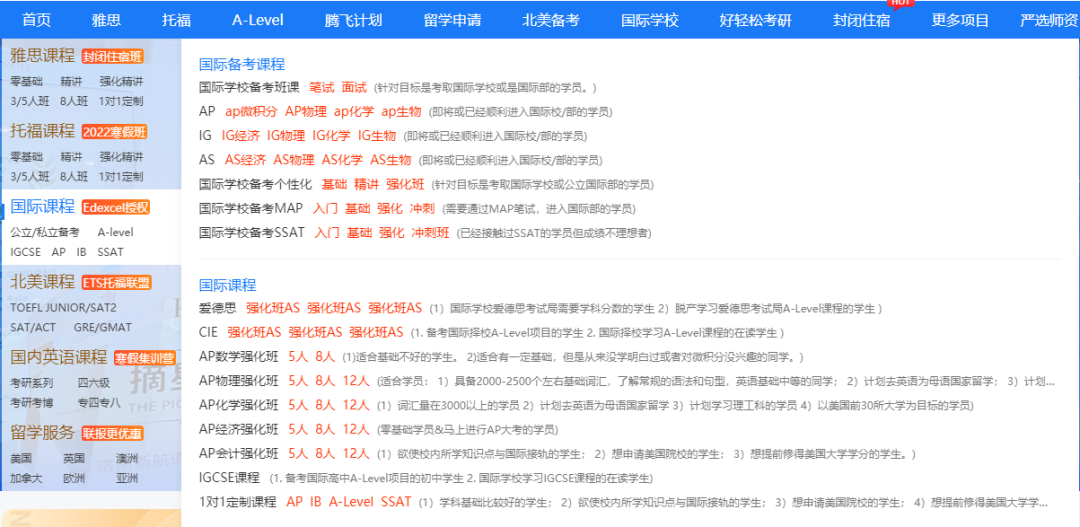Click the 2022寒假班 badge beside 托福课程

[x=114, y=131]
